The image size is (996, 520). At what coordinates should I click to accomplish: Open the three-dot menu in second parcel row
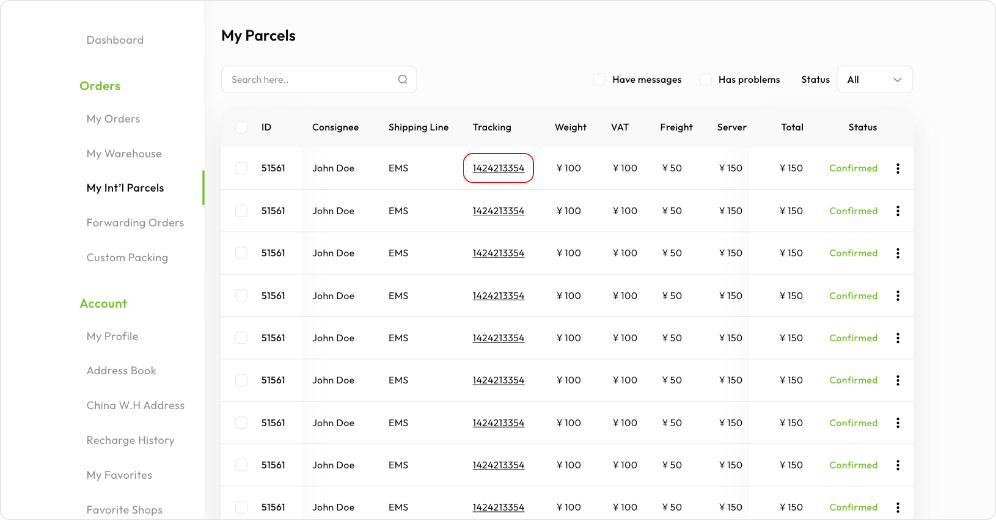pos(897,211)
